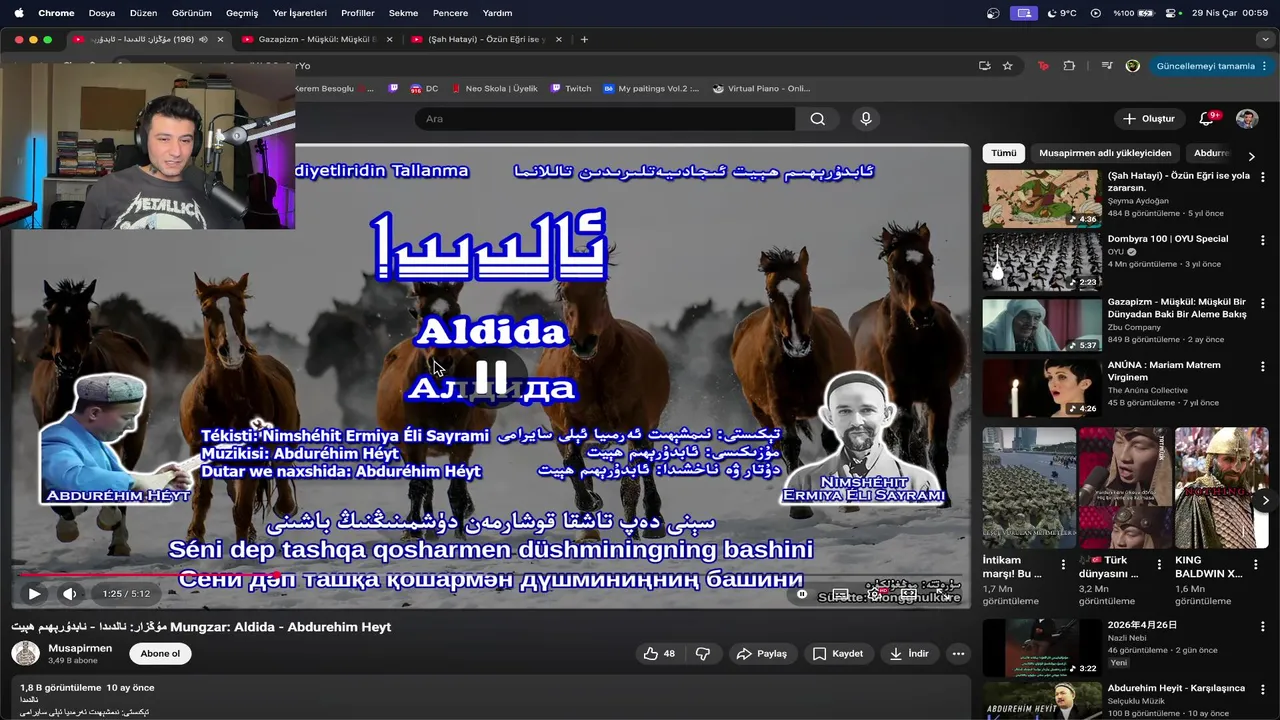Open the Twitch bookmark
This screenshot has width=1280, height=720.
tap(571, 88)
